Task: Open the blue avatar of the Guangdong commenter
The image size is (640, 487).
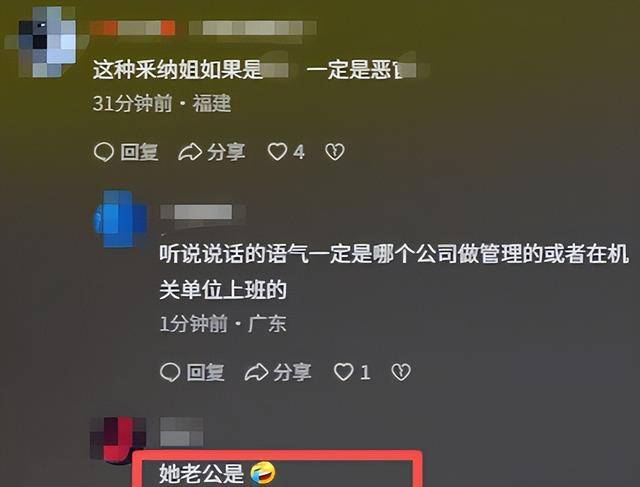Action: [x=120, y=219]
